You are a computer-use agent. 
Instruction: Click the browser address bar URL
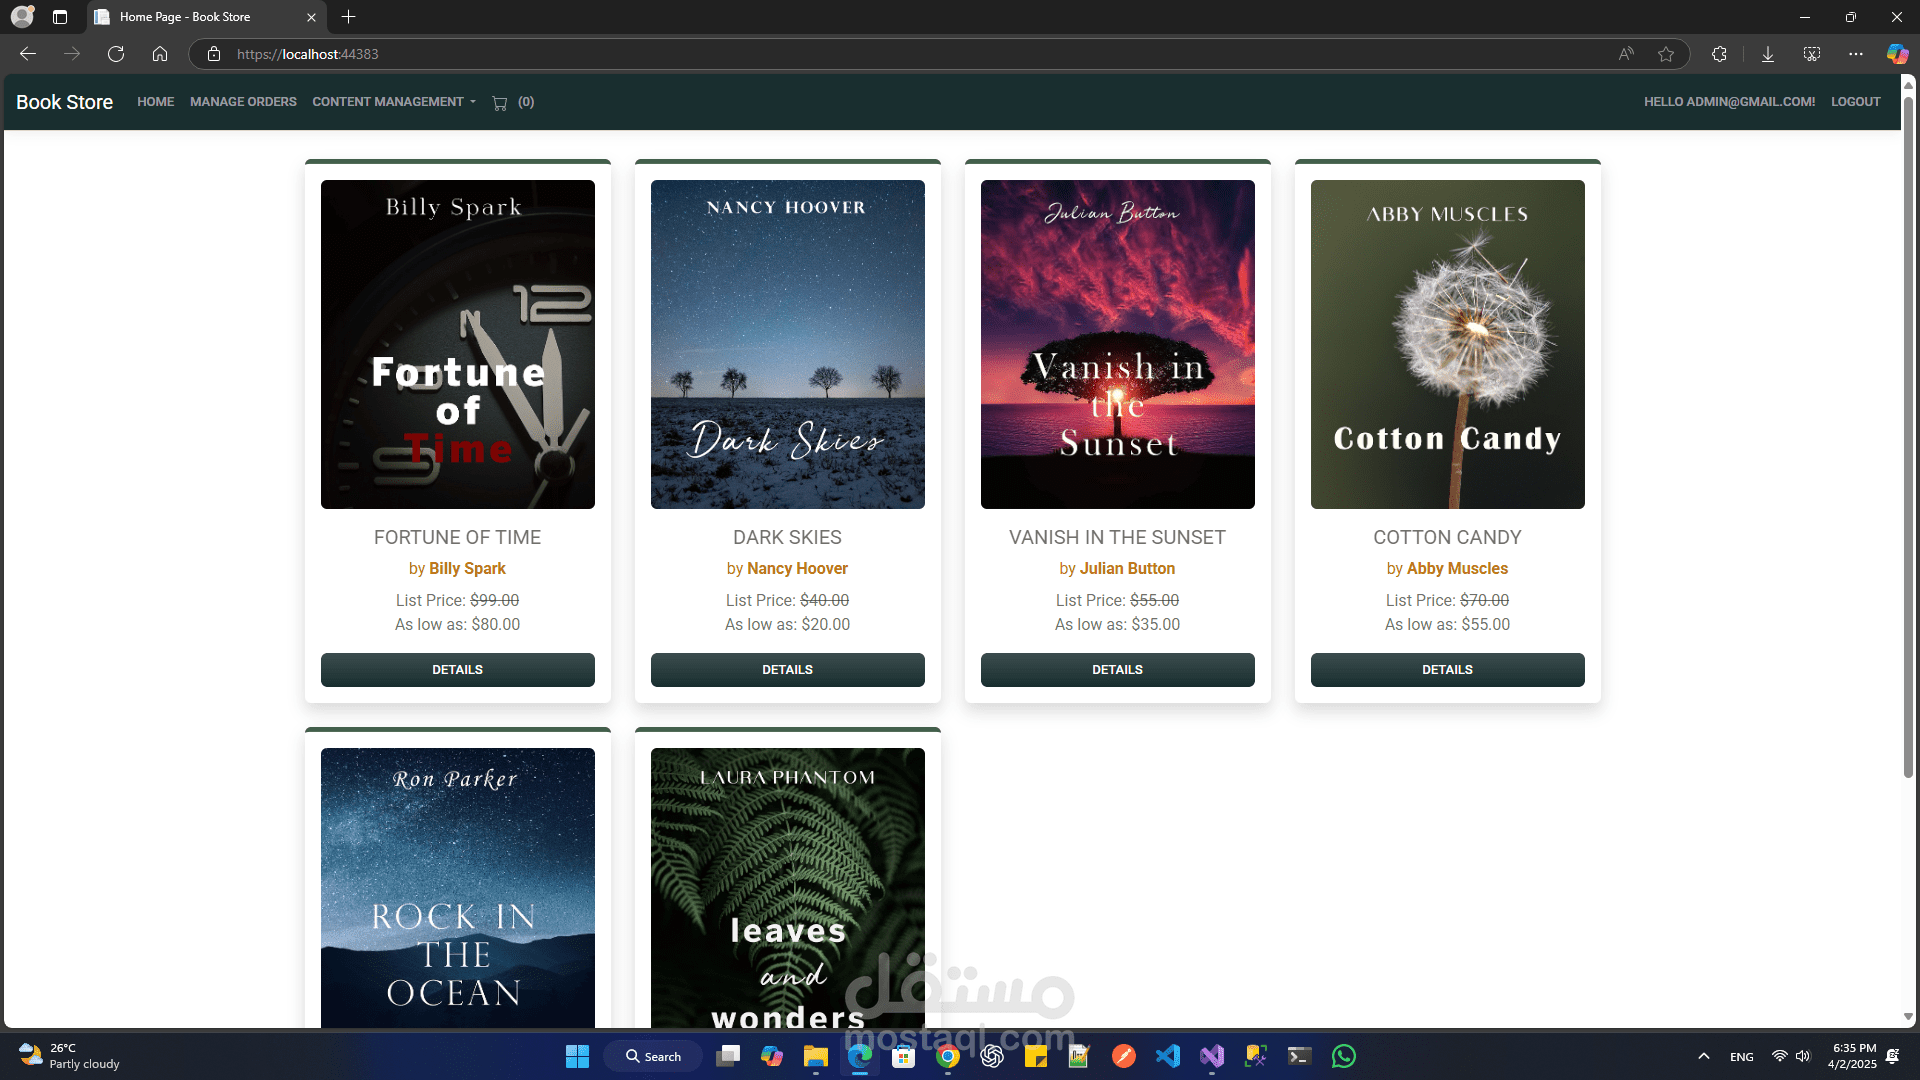click(307, 54)
